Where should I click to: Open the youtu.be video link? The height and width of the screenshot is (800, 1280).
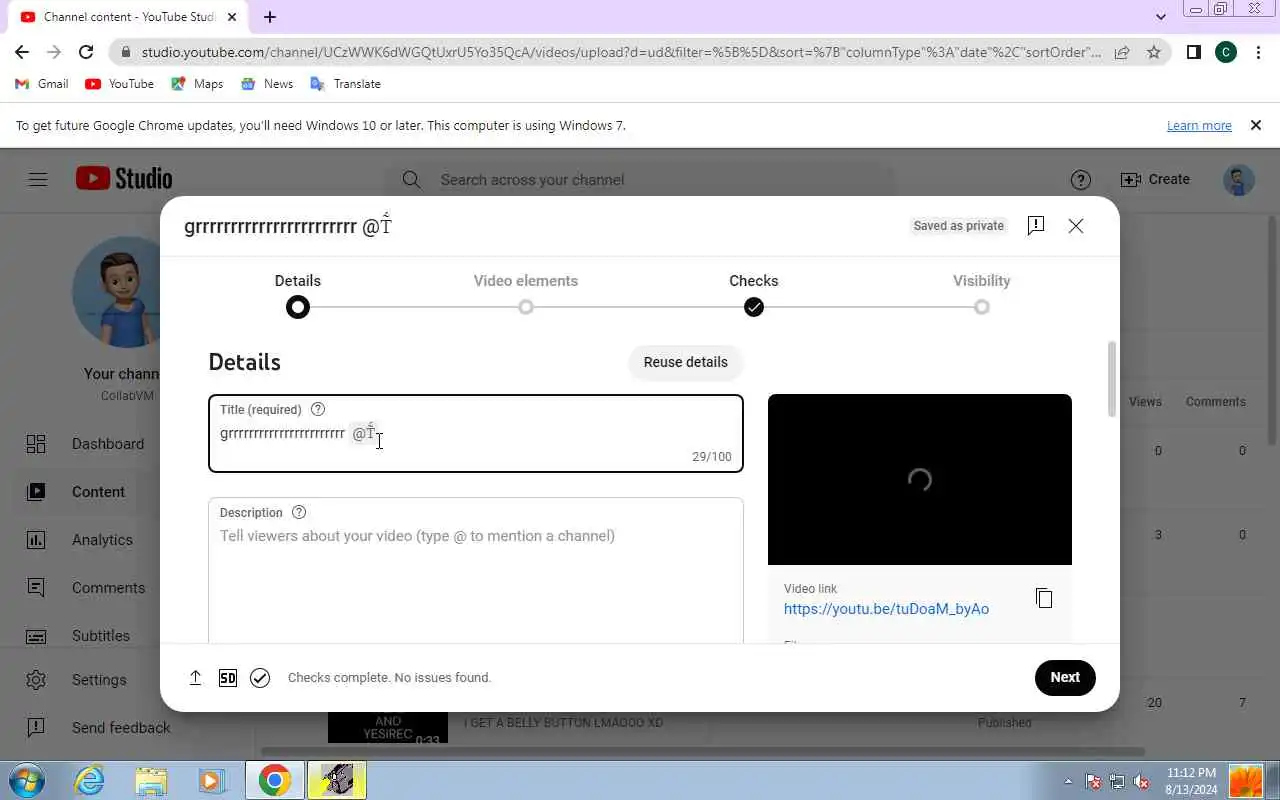tap(886, 609)
